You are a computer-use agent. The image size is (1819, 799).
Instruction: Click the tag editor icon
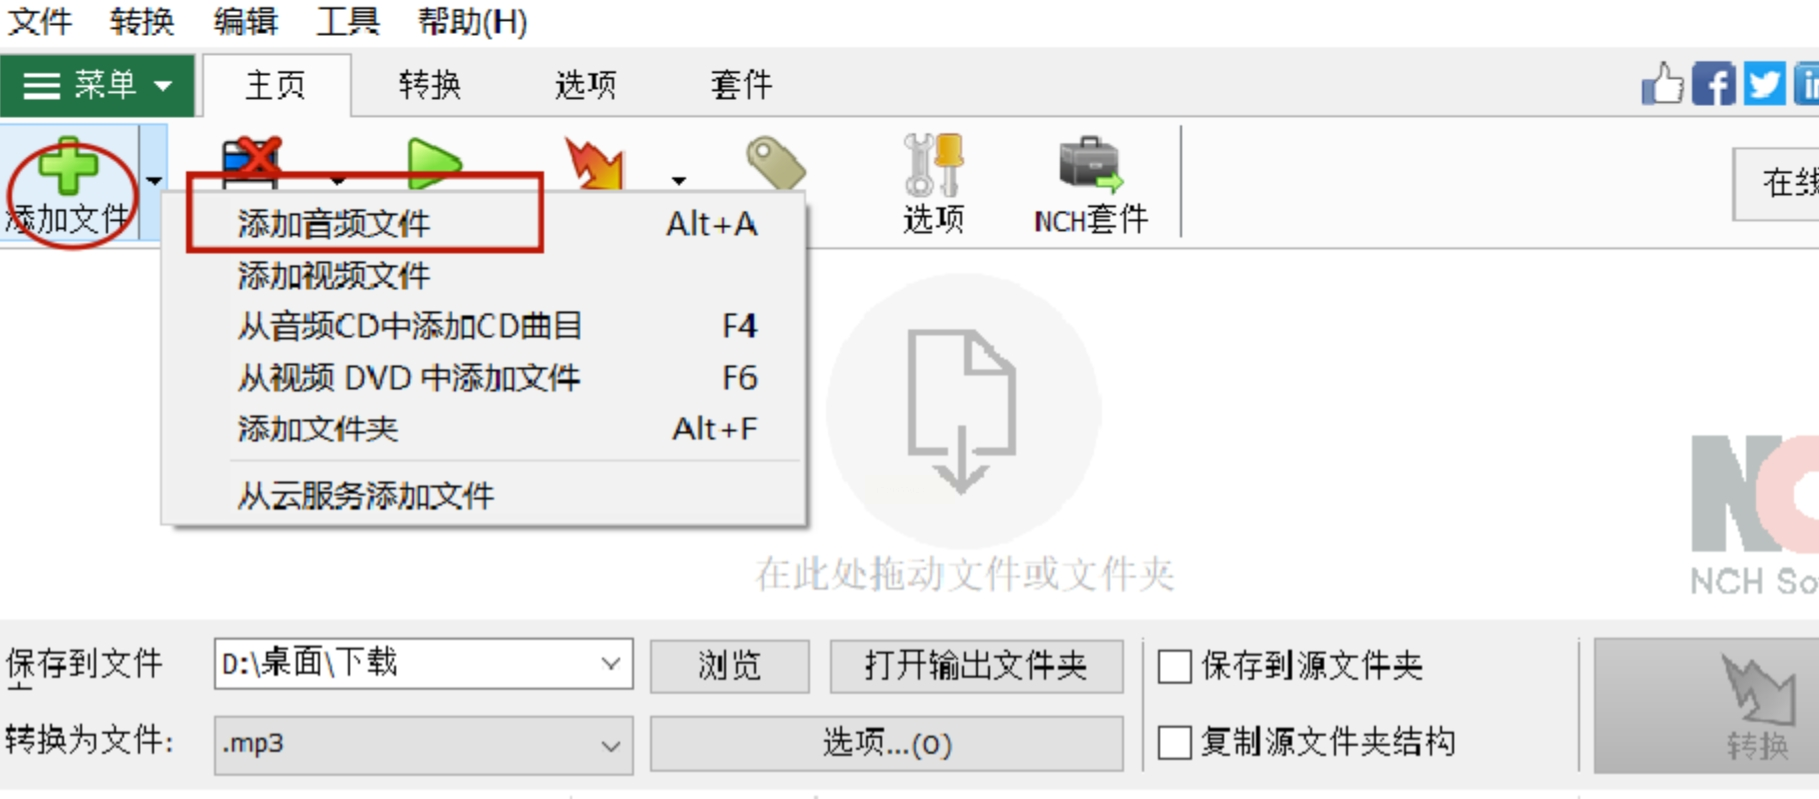[776, 163]
